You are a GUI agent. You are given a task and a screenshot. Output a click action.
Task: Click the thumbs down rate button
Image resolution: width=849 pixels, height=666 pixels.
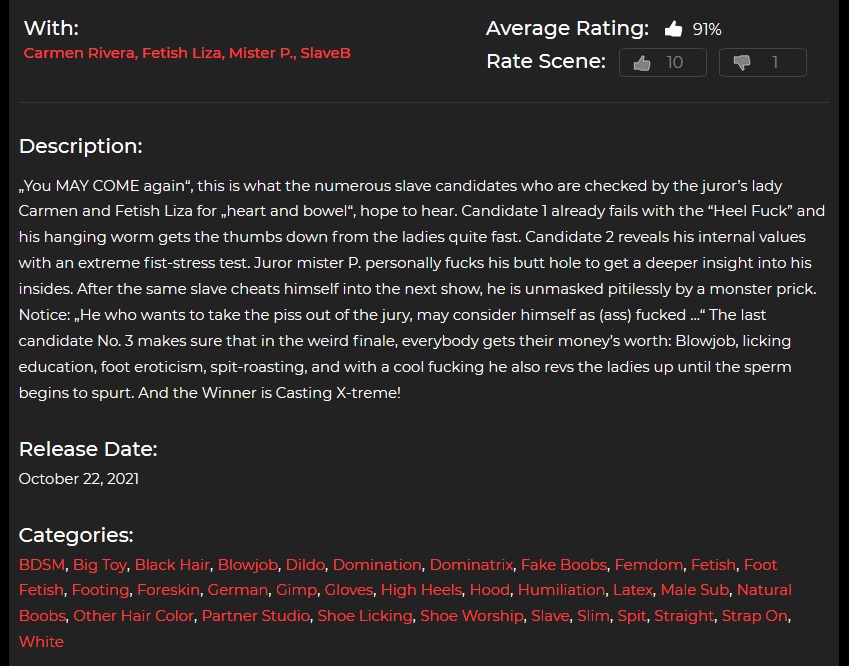(x=762, y=62)
